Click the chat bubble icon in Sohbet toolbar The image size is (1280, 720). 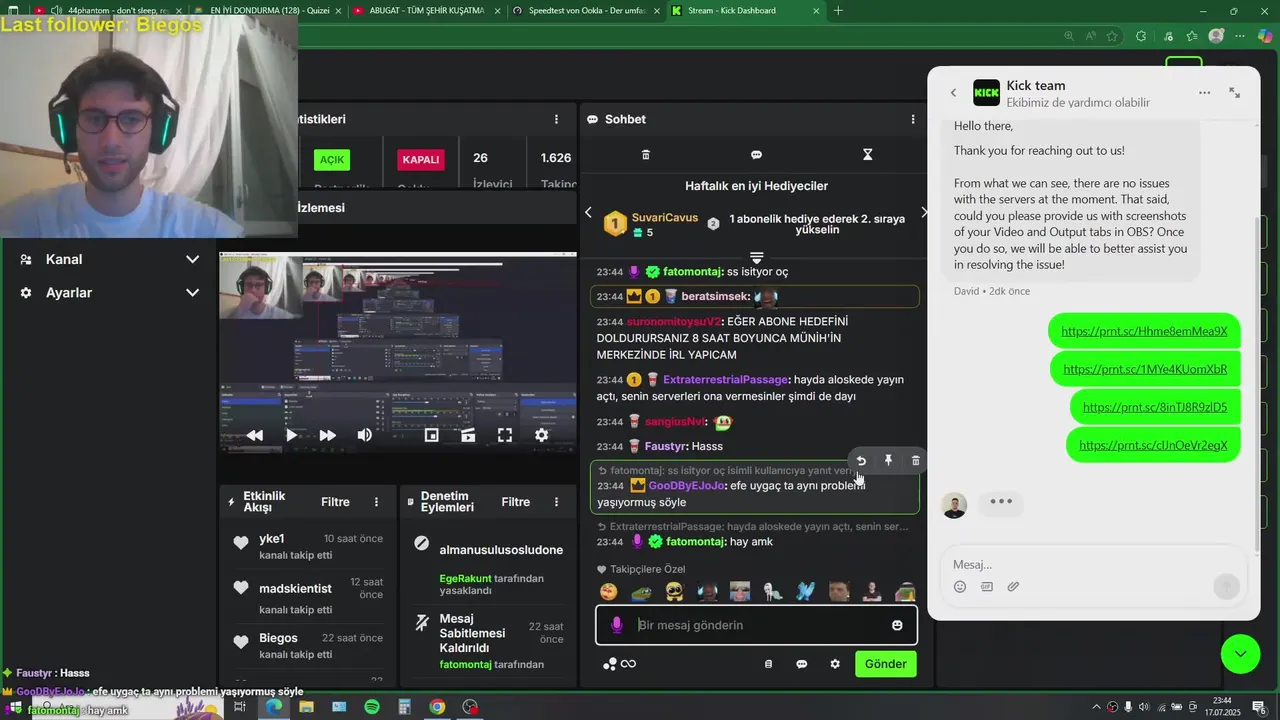pos(756,155)
